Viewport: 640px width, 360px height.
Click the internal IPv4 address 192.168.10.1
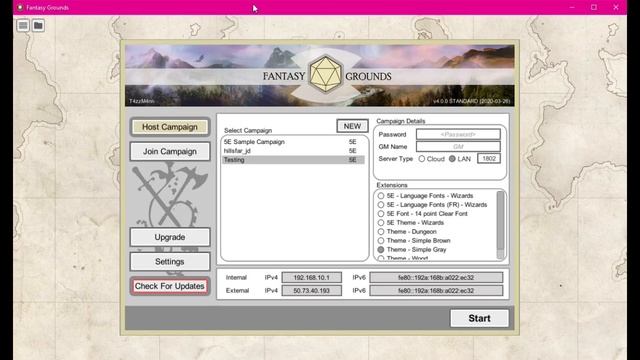[x=311, y=278]
